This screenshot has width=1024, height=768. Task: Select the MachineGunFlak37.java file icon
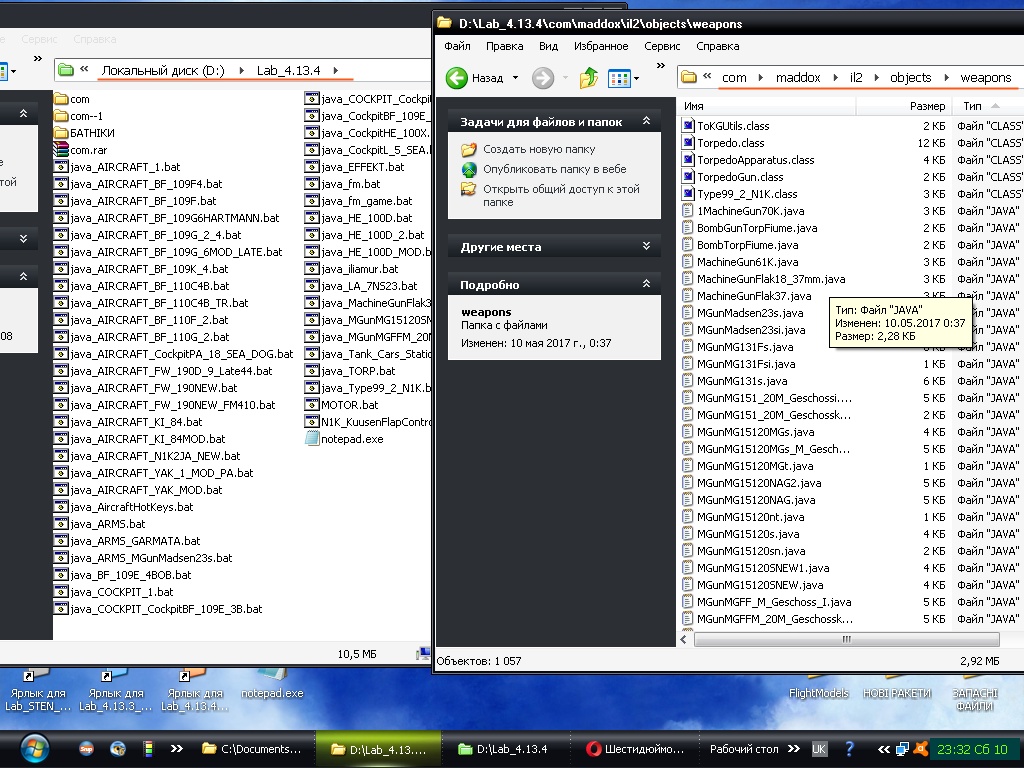688,295
